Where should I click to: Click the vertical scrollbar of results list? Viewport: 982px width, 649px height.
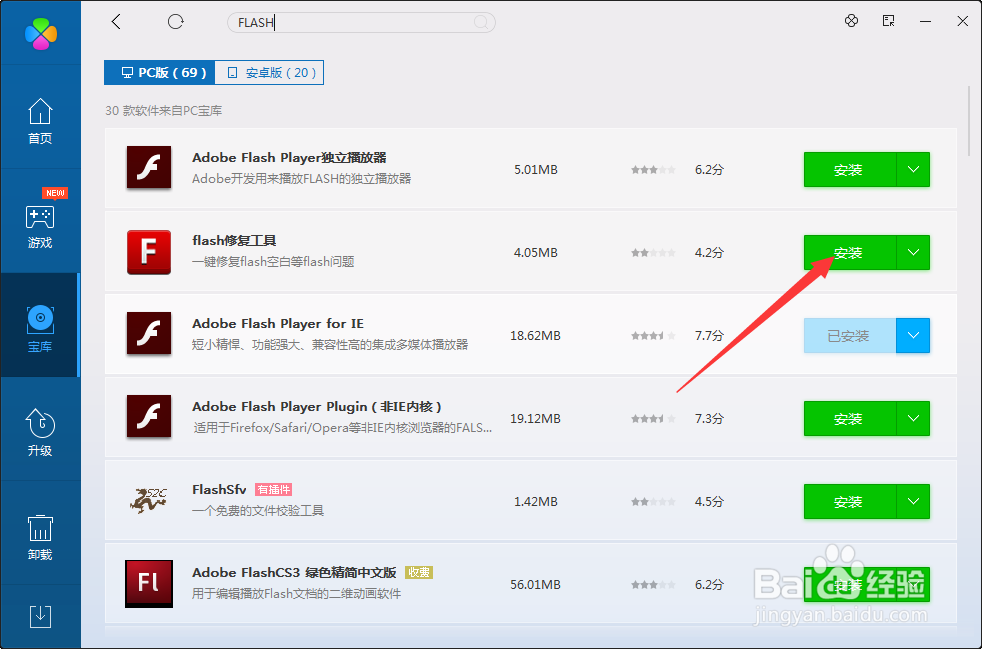(x=970, y=121)
